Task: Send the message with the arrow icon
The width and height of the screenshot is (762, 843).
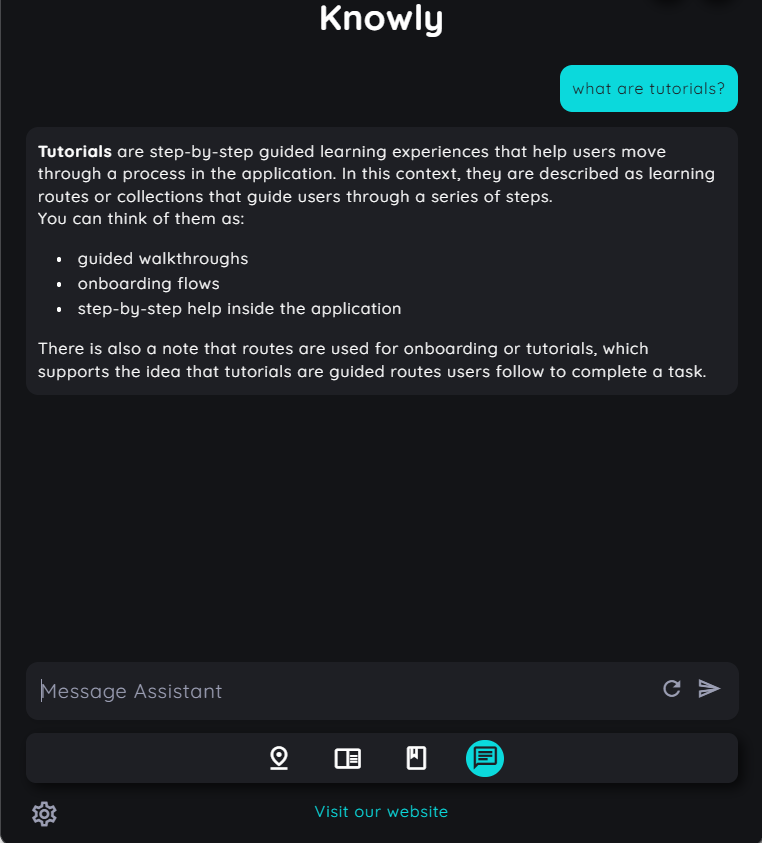Action: pos(709,689)
